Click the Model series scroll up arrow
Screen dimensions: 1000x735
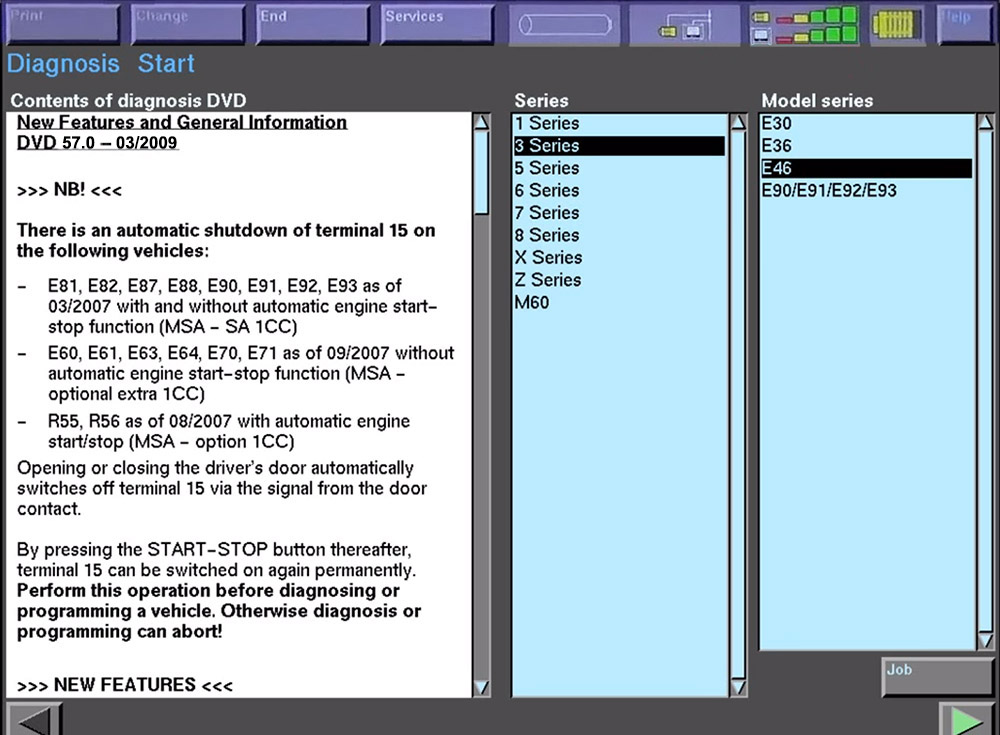tap(985, 122)
